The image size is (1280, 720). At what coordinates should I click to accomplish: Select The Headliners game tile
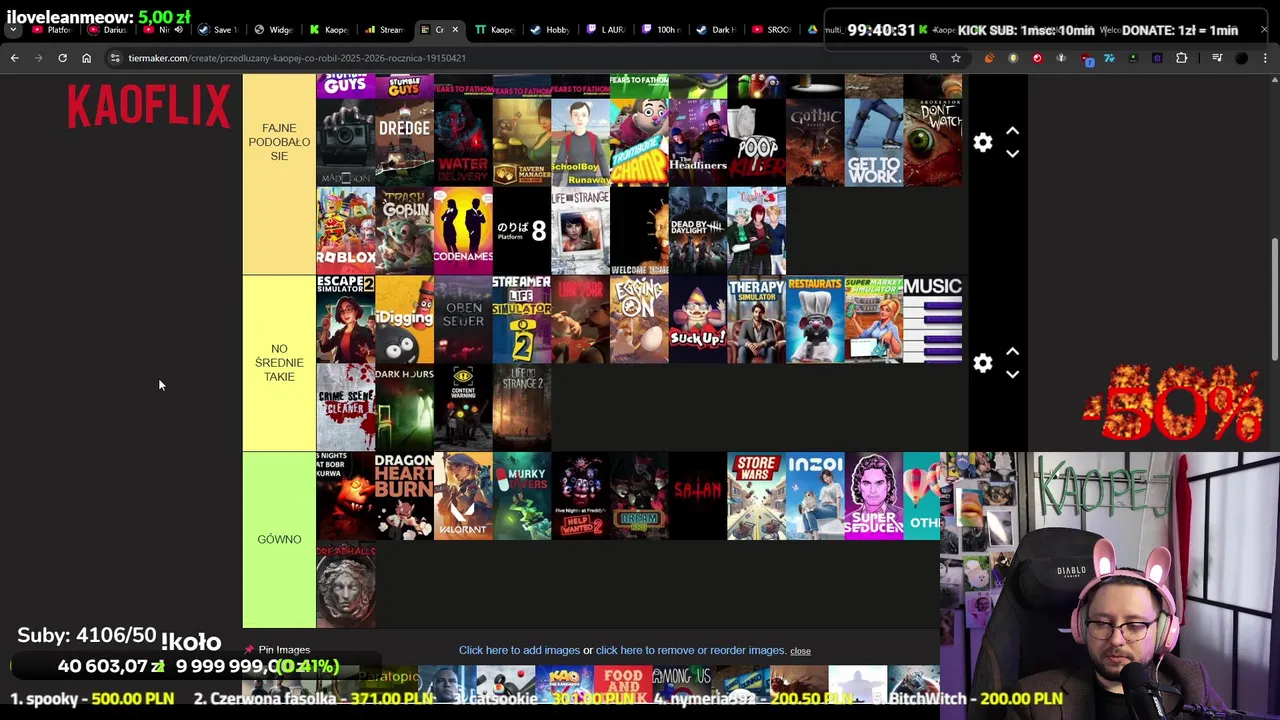[x=698, y=142]
